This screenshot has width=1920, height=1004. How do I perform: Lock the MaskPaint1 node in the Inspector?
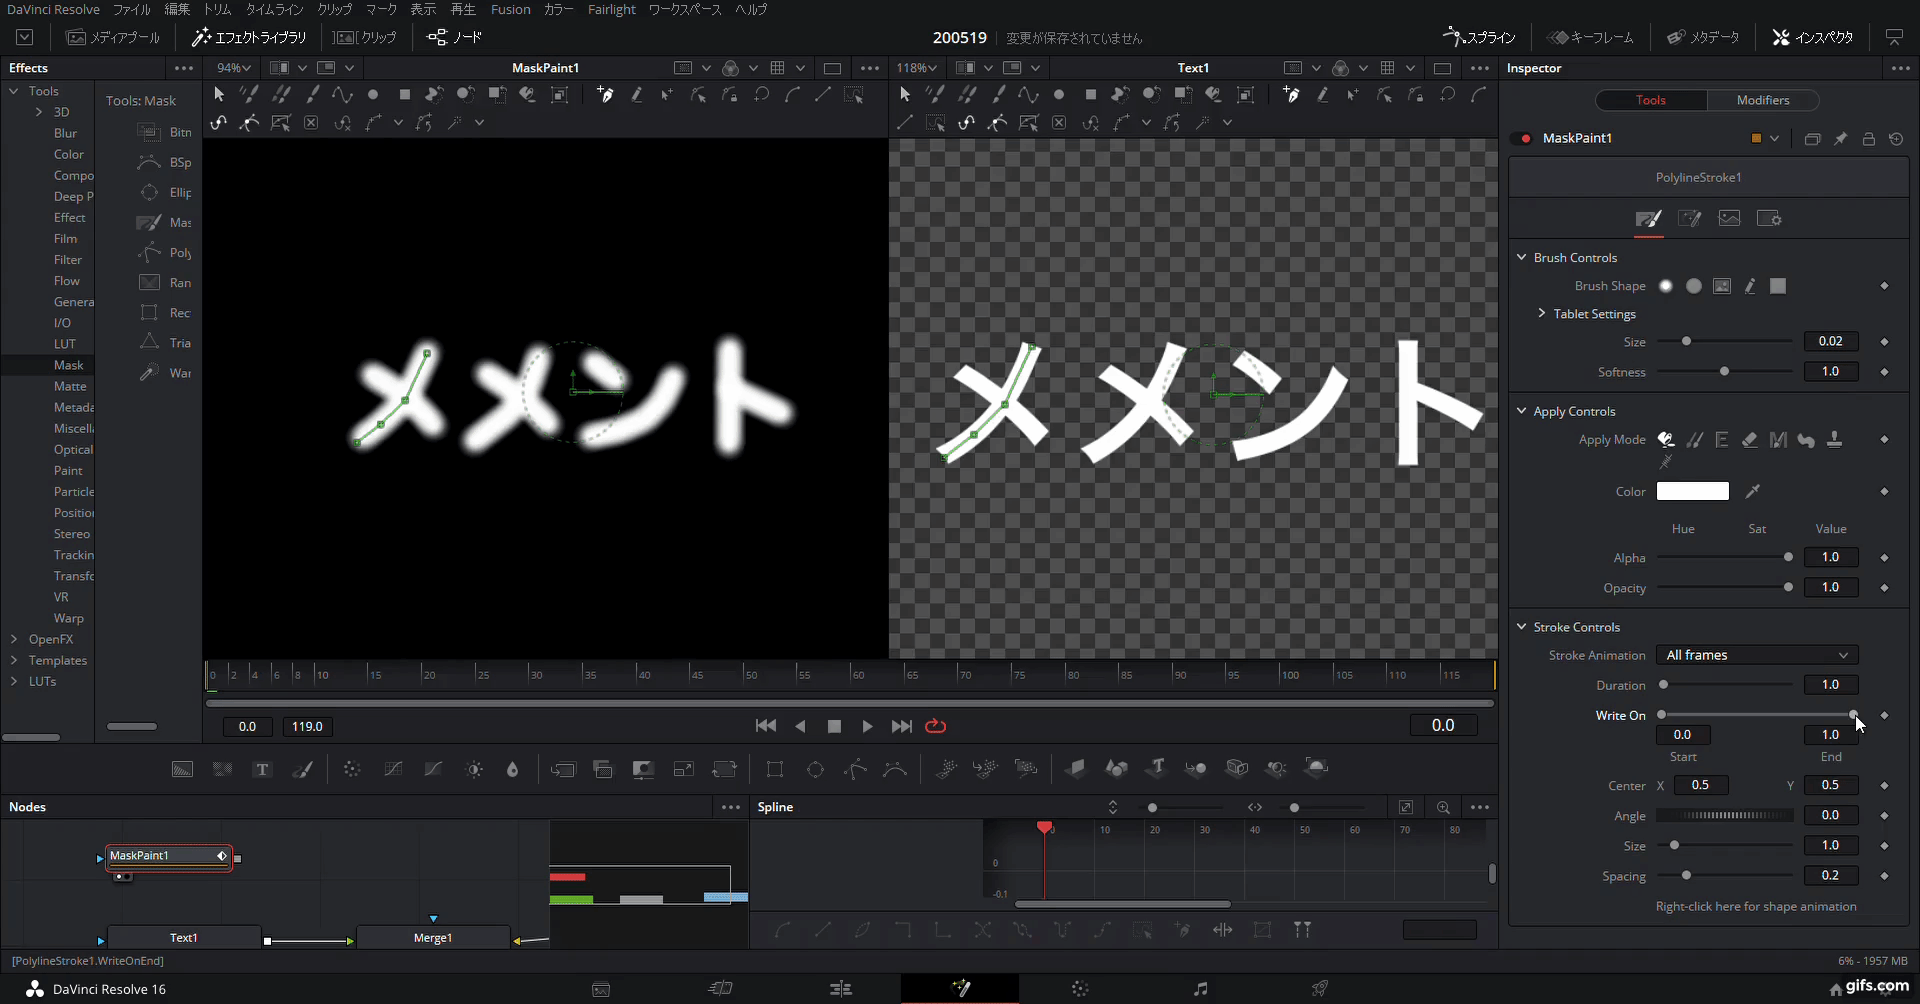1868,139
